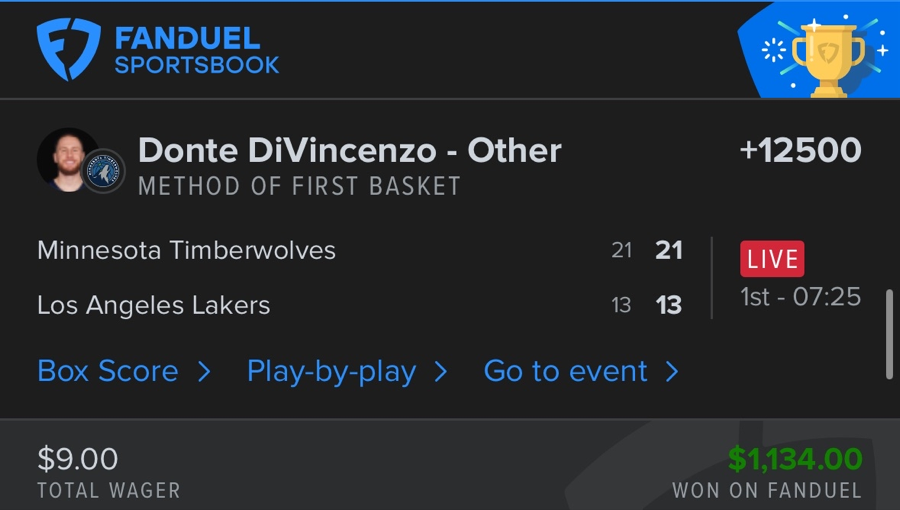Viewport: 900px width, 510px height.
Task: Tap the $9.00 total wager amount
Action: point(77,459)
